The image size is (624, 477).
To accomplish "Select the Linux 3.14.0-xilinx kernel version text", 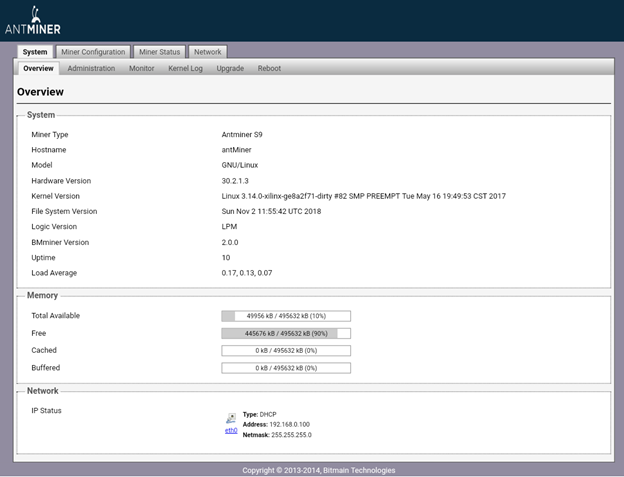I will 364,196.
